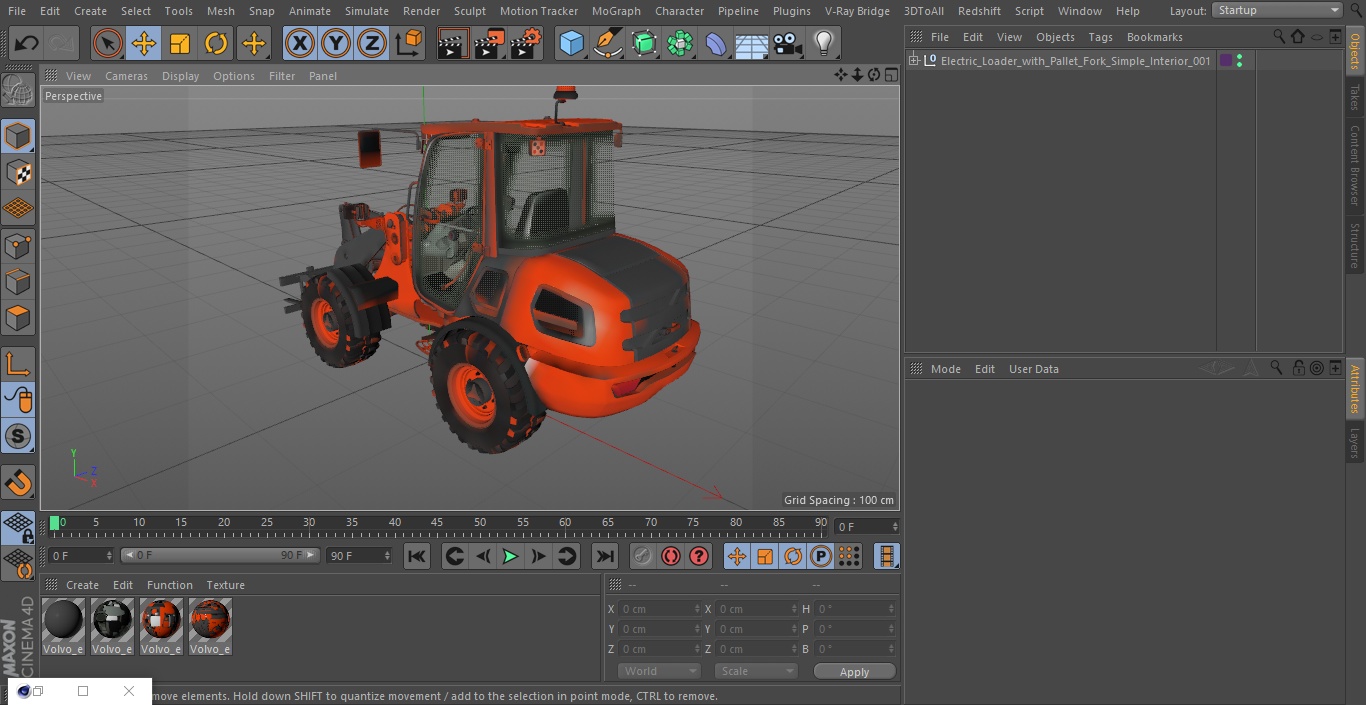Go to start of animation
Image resolution: width=1366 pixels, height=705 pixels.
pyautogui.click(x=417, y=556)
